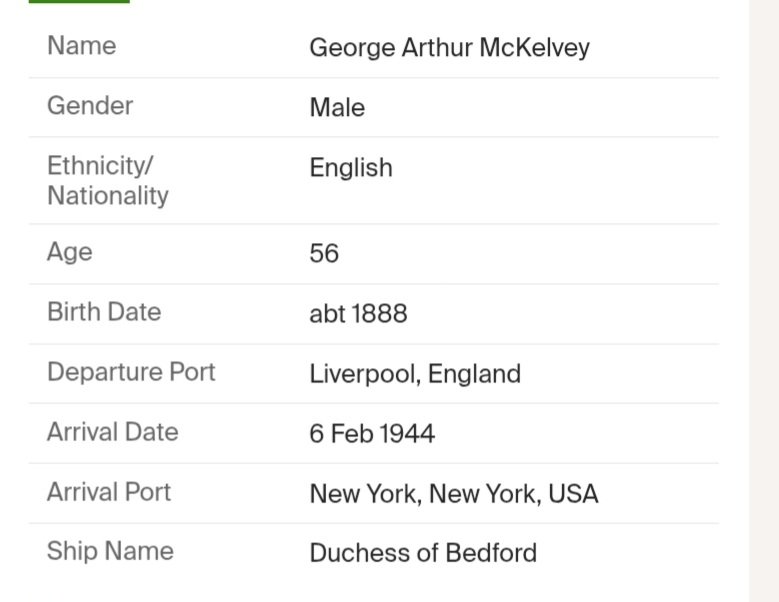Viewport: 779px width, 602px height.
Task: Click the Age field label
Action: tap(69, 252)
